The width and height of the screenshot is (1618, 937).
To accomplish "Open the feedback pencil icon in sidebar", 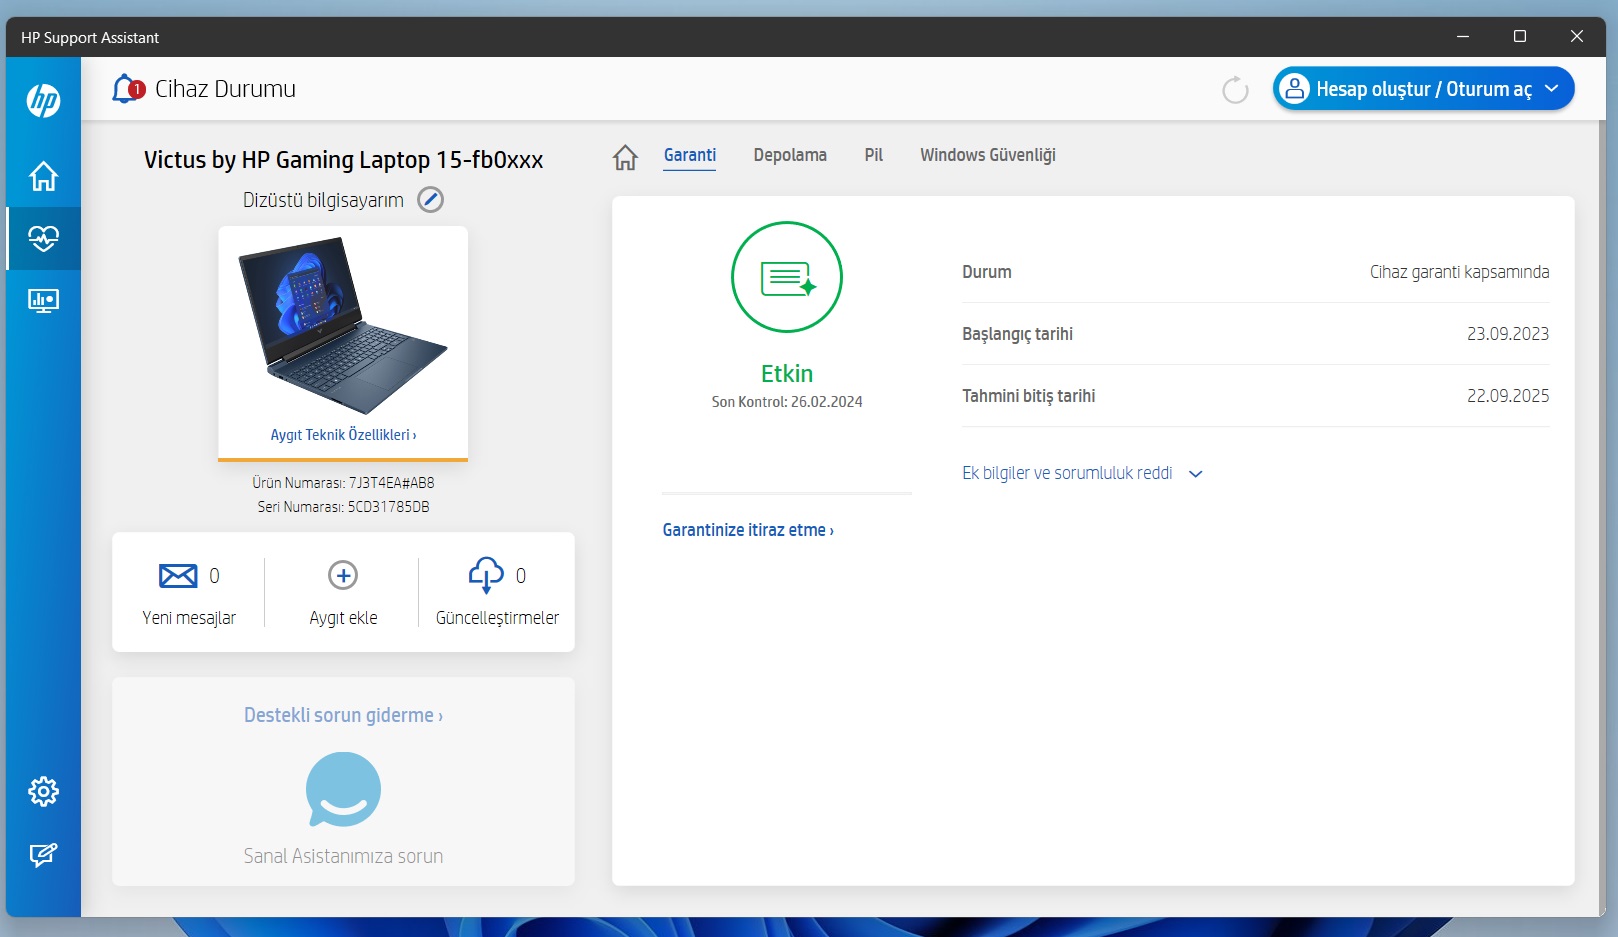I will (x=43, y=855).
